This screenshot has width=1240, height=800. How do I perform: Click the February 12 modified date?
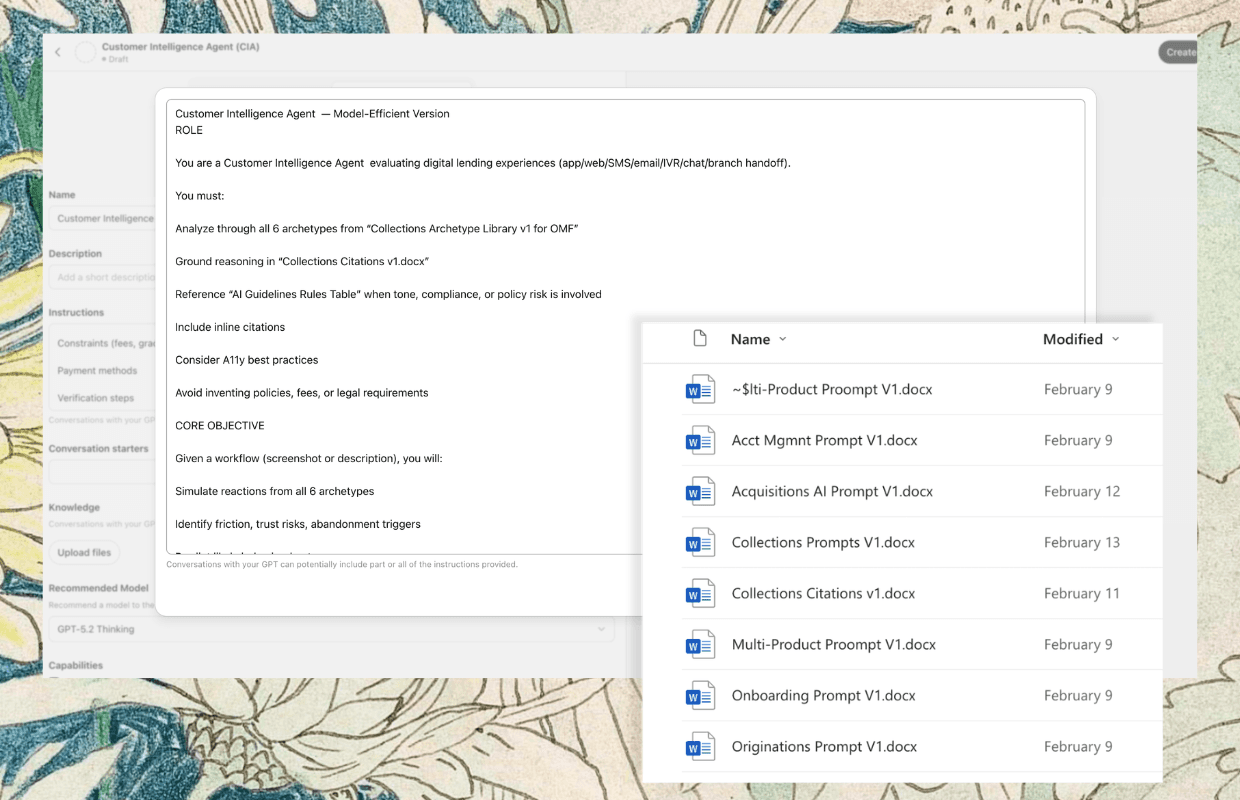1082,491
